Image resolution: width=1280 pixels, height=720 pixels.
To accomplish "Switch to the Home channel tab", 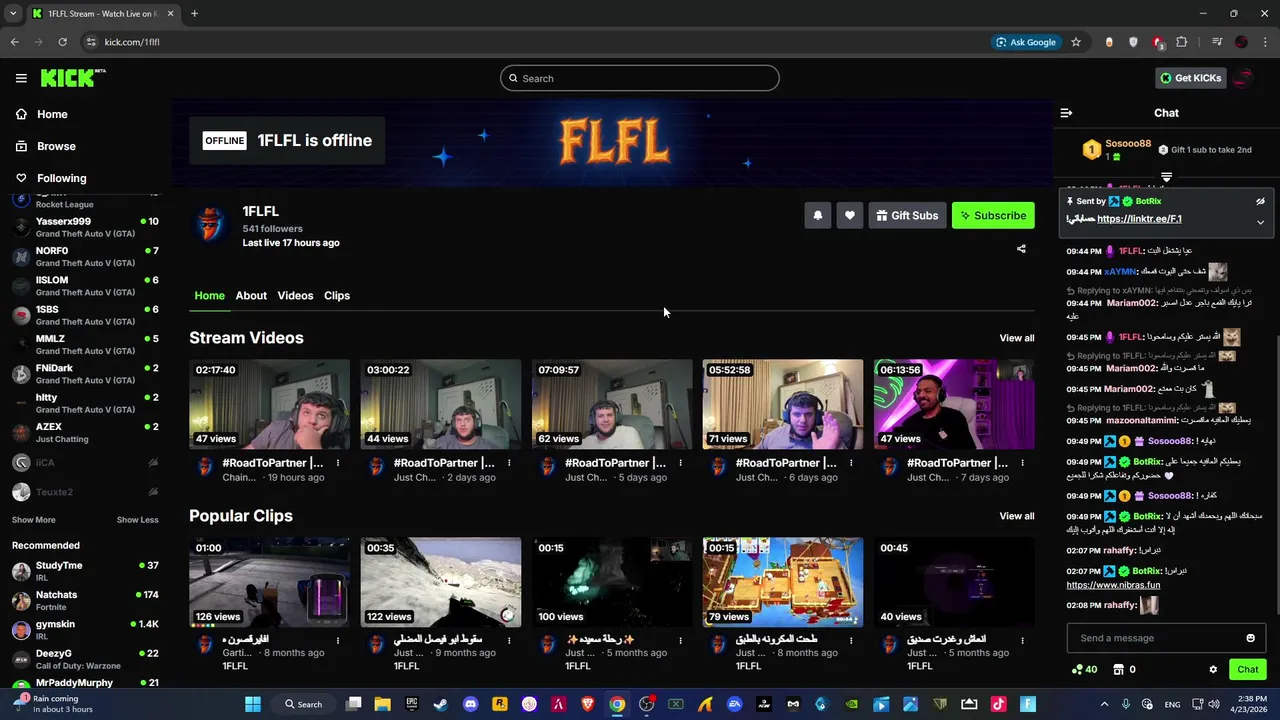I will (x=209, y=295).
